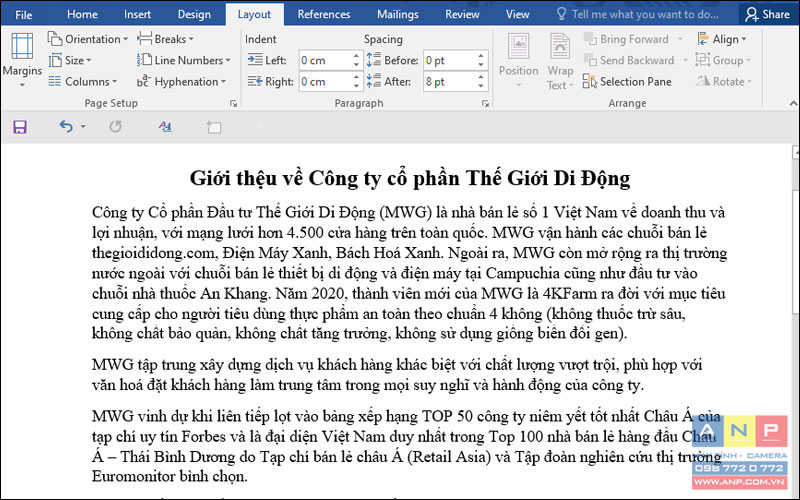The width and height of the screenshot is (800, 500).
Task: Click the Indent Right icon
Action: tap(255, 81)
